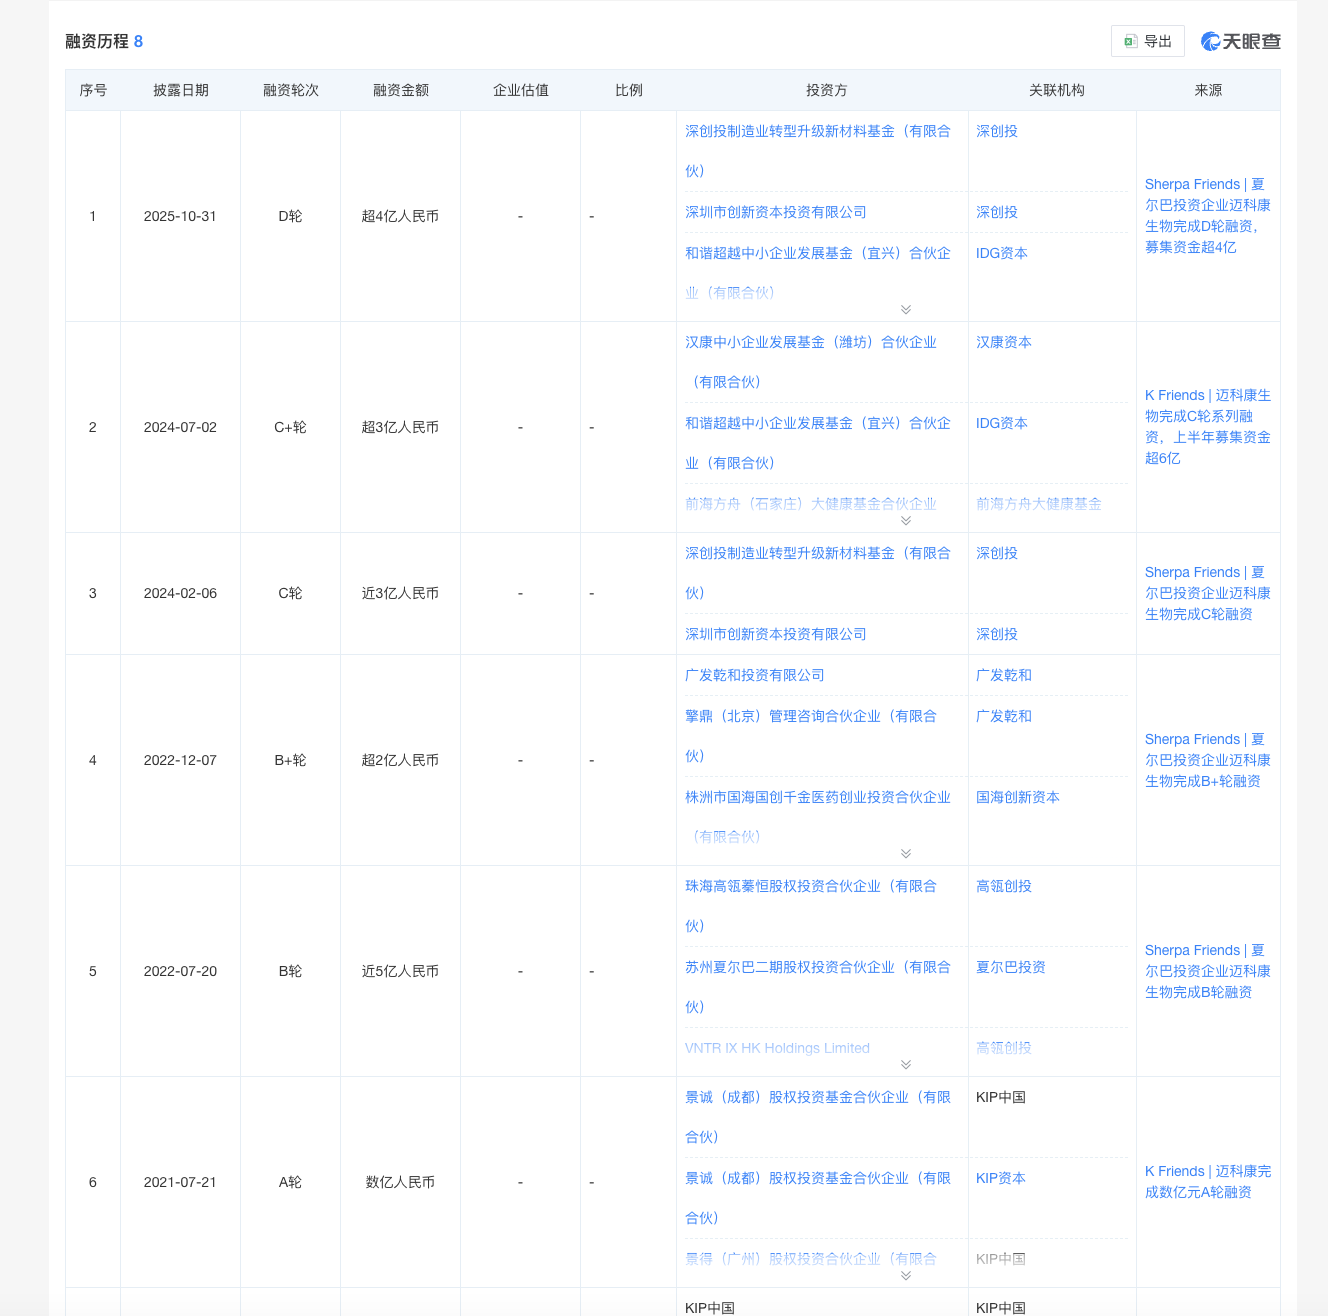Open the 数亿元A轮融资 source article
1328x1316 pixels.
(1207, 1181)
